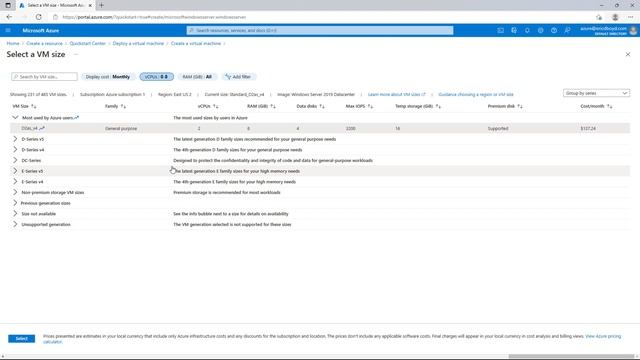
Task: Click the tab actions icon in the title bar
Action: point(8,5)
